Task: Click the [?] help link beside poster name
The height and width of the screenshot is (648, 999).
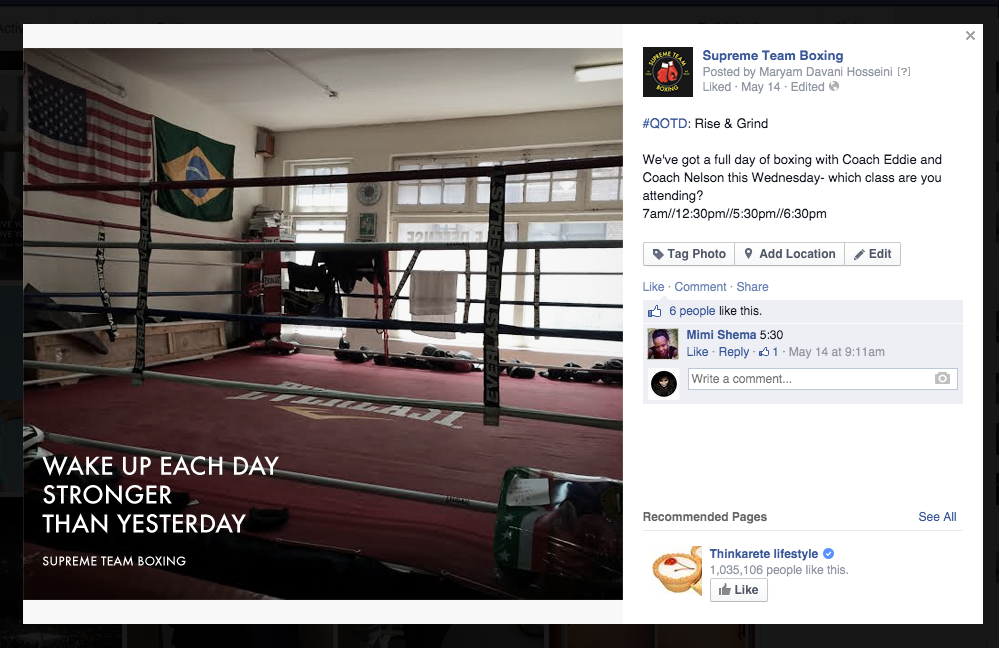Action: pyautogui.click(x=903, y=72)
